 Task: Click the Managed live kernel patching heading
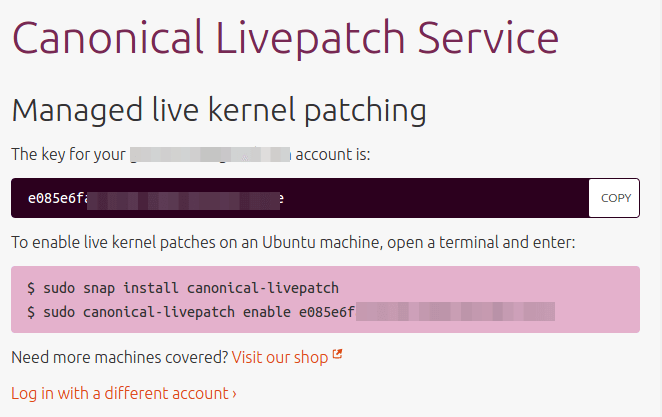click(x=219, y=109)
